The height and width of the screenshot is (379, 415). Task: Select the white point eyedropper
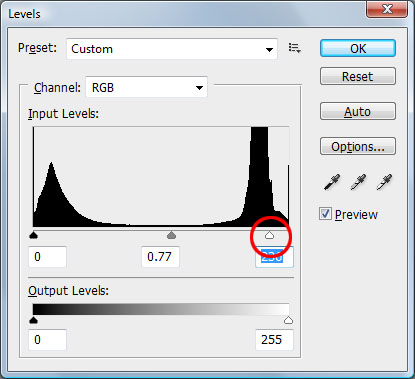click(384, 182)
